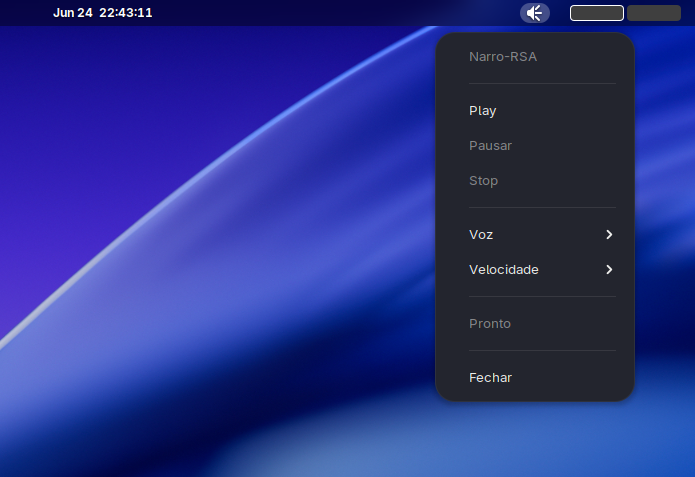This screenshot has width=695, height=477.
Task: Click the plain gray button at top right
Action: point(654,13)
